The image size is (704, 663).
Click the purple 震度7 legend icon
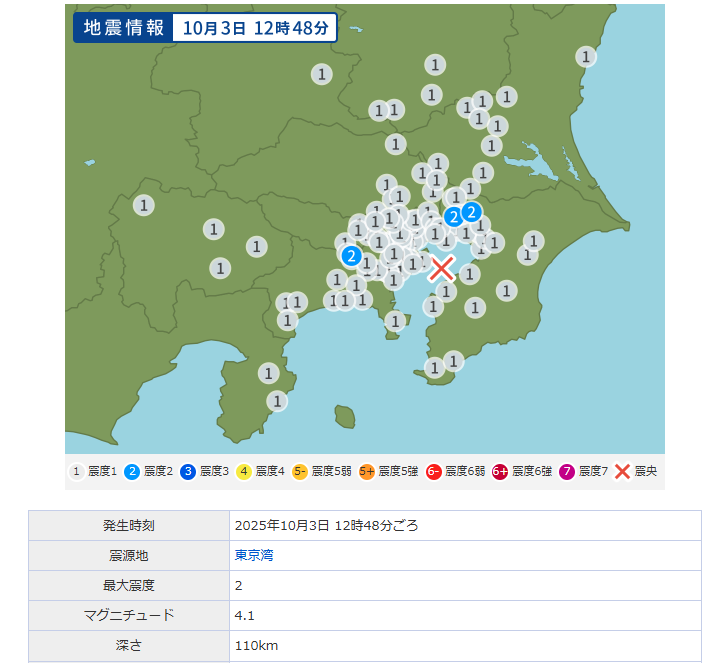[567, 471]
